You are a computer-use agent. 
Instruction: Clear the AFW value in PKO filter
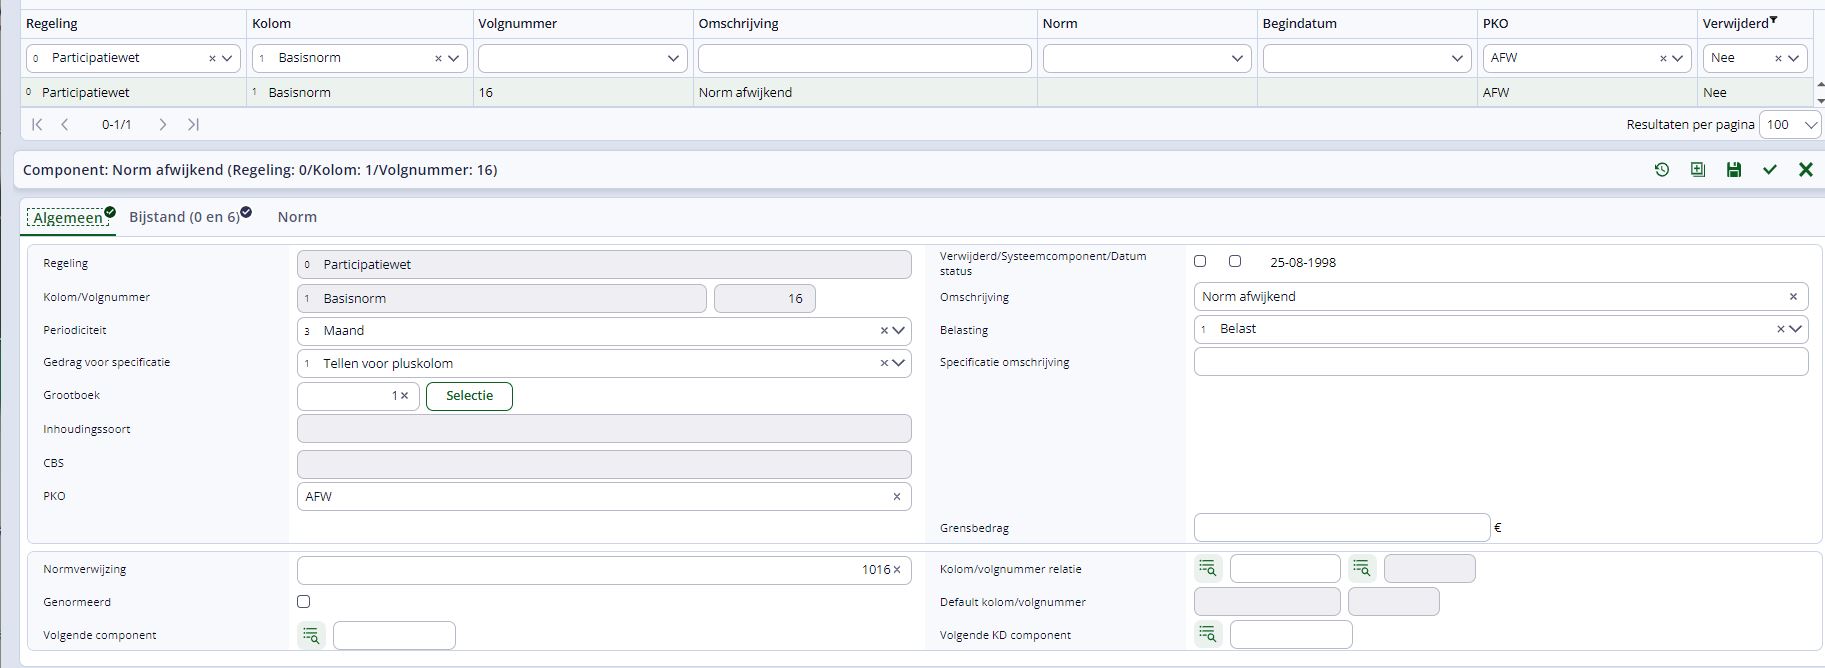(1664, 59)
